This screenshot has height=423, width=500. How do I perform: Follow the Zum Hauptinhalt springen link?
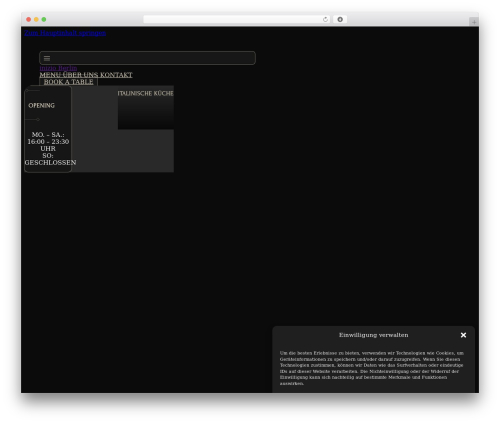click(65, 33)
